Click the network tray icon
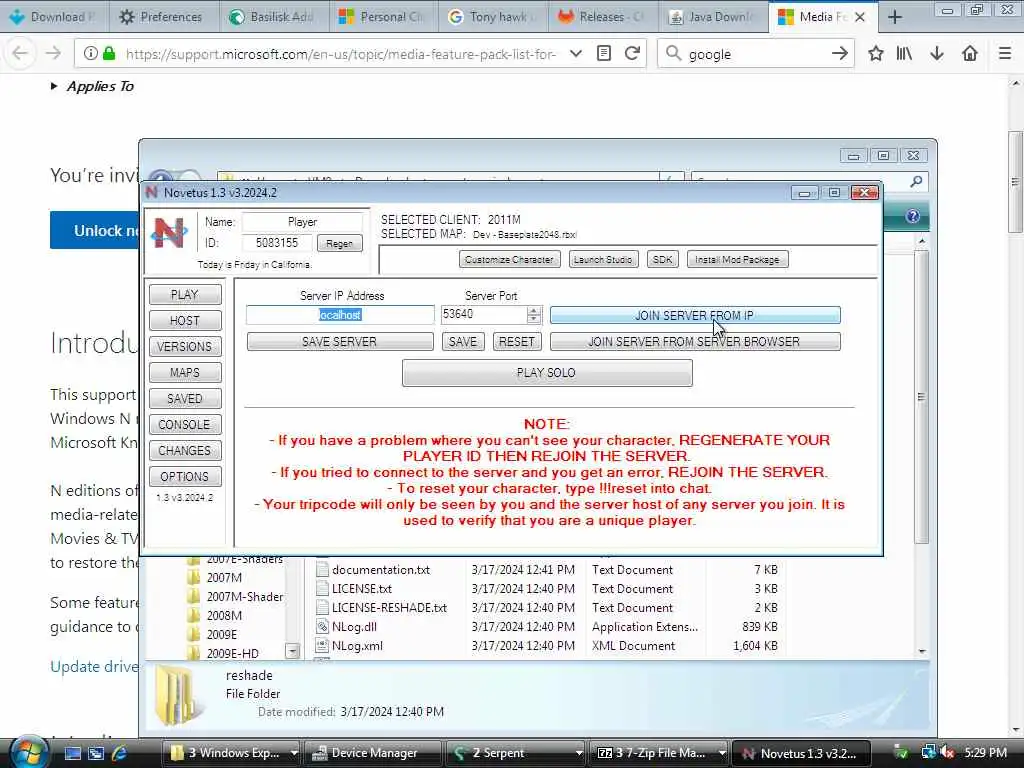The width and height of the screenshot is (1024, 768). [x=928, y=753]
